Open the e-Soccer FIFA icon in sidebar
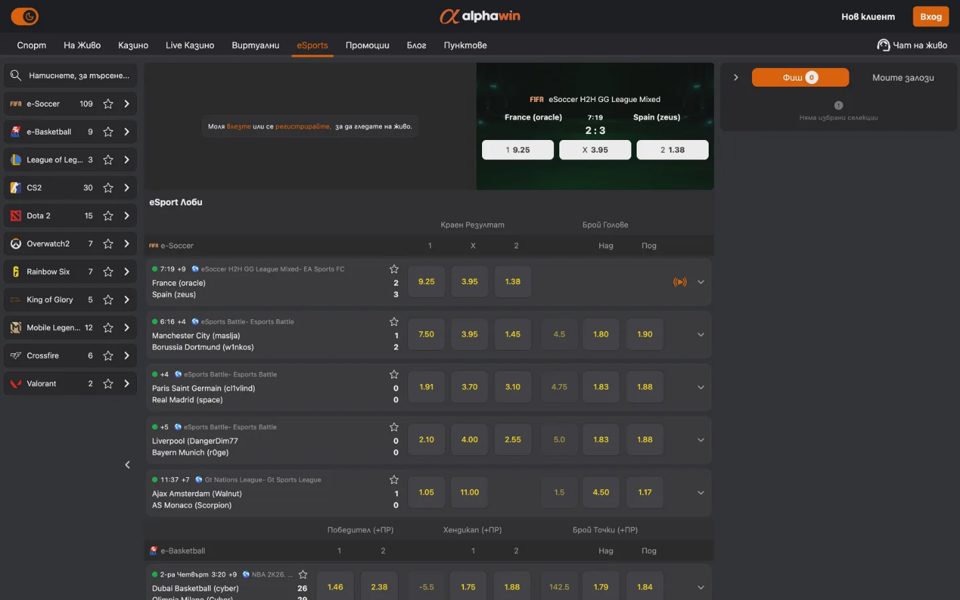 click(16, 104)
